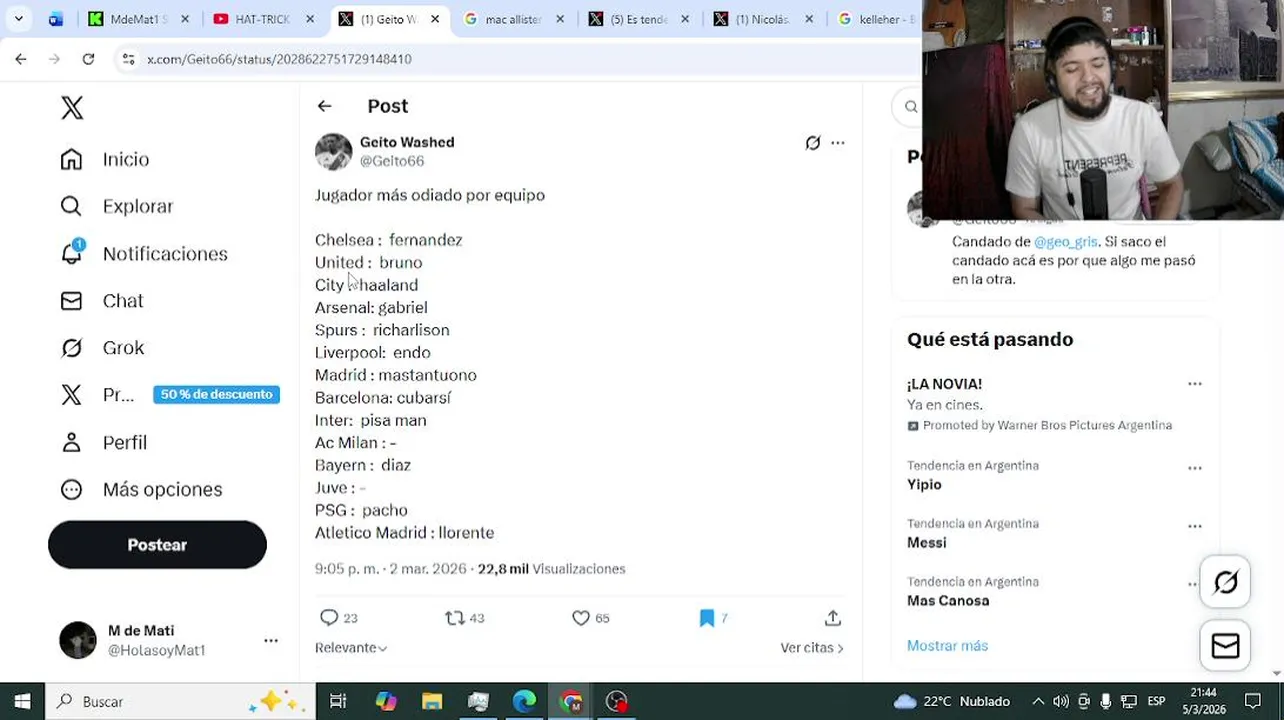This screenshot has width=1284, height=720.
Task: Open the Ver citas link
Action: click(812, 648)
